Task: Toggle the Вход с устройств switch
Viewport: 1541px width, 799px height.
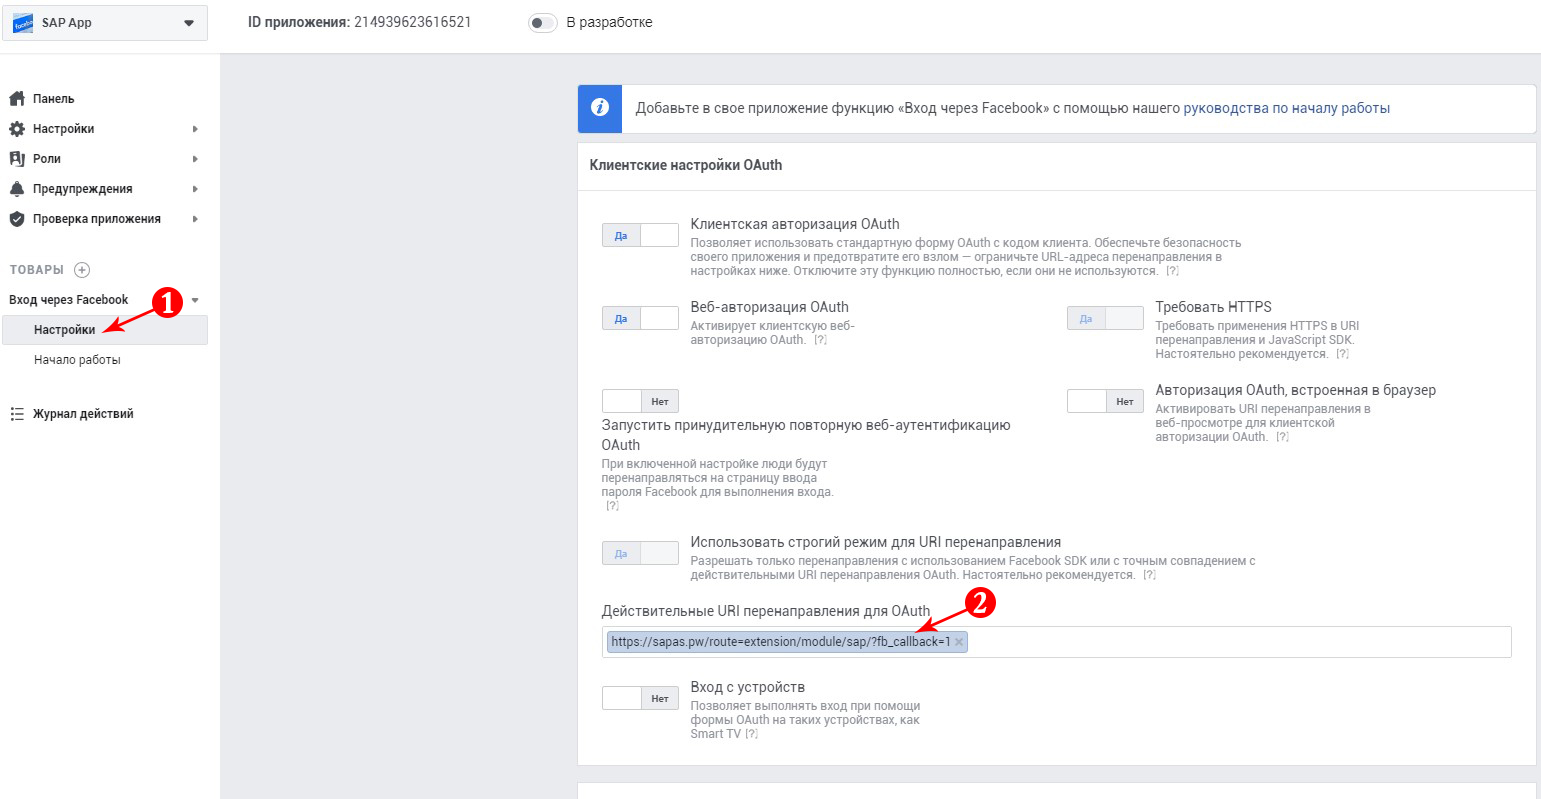Action: (640, 698)
